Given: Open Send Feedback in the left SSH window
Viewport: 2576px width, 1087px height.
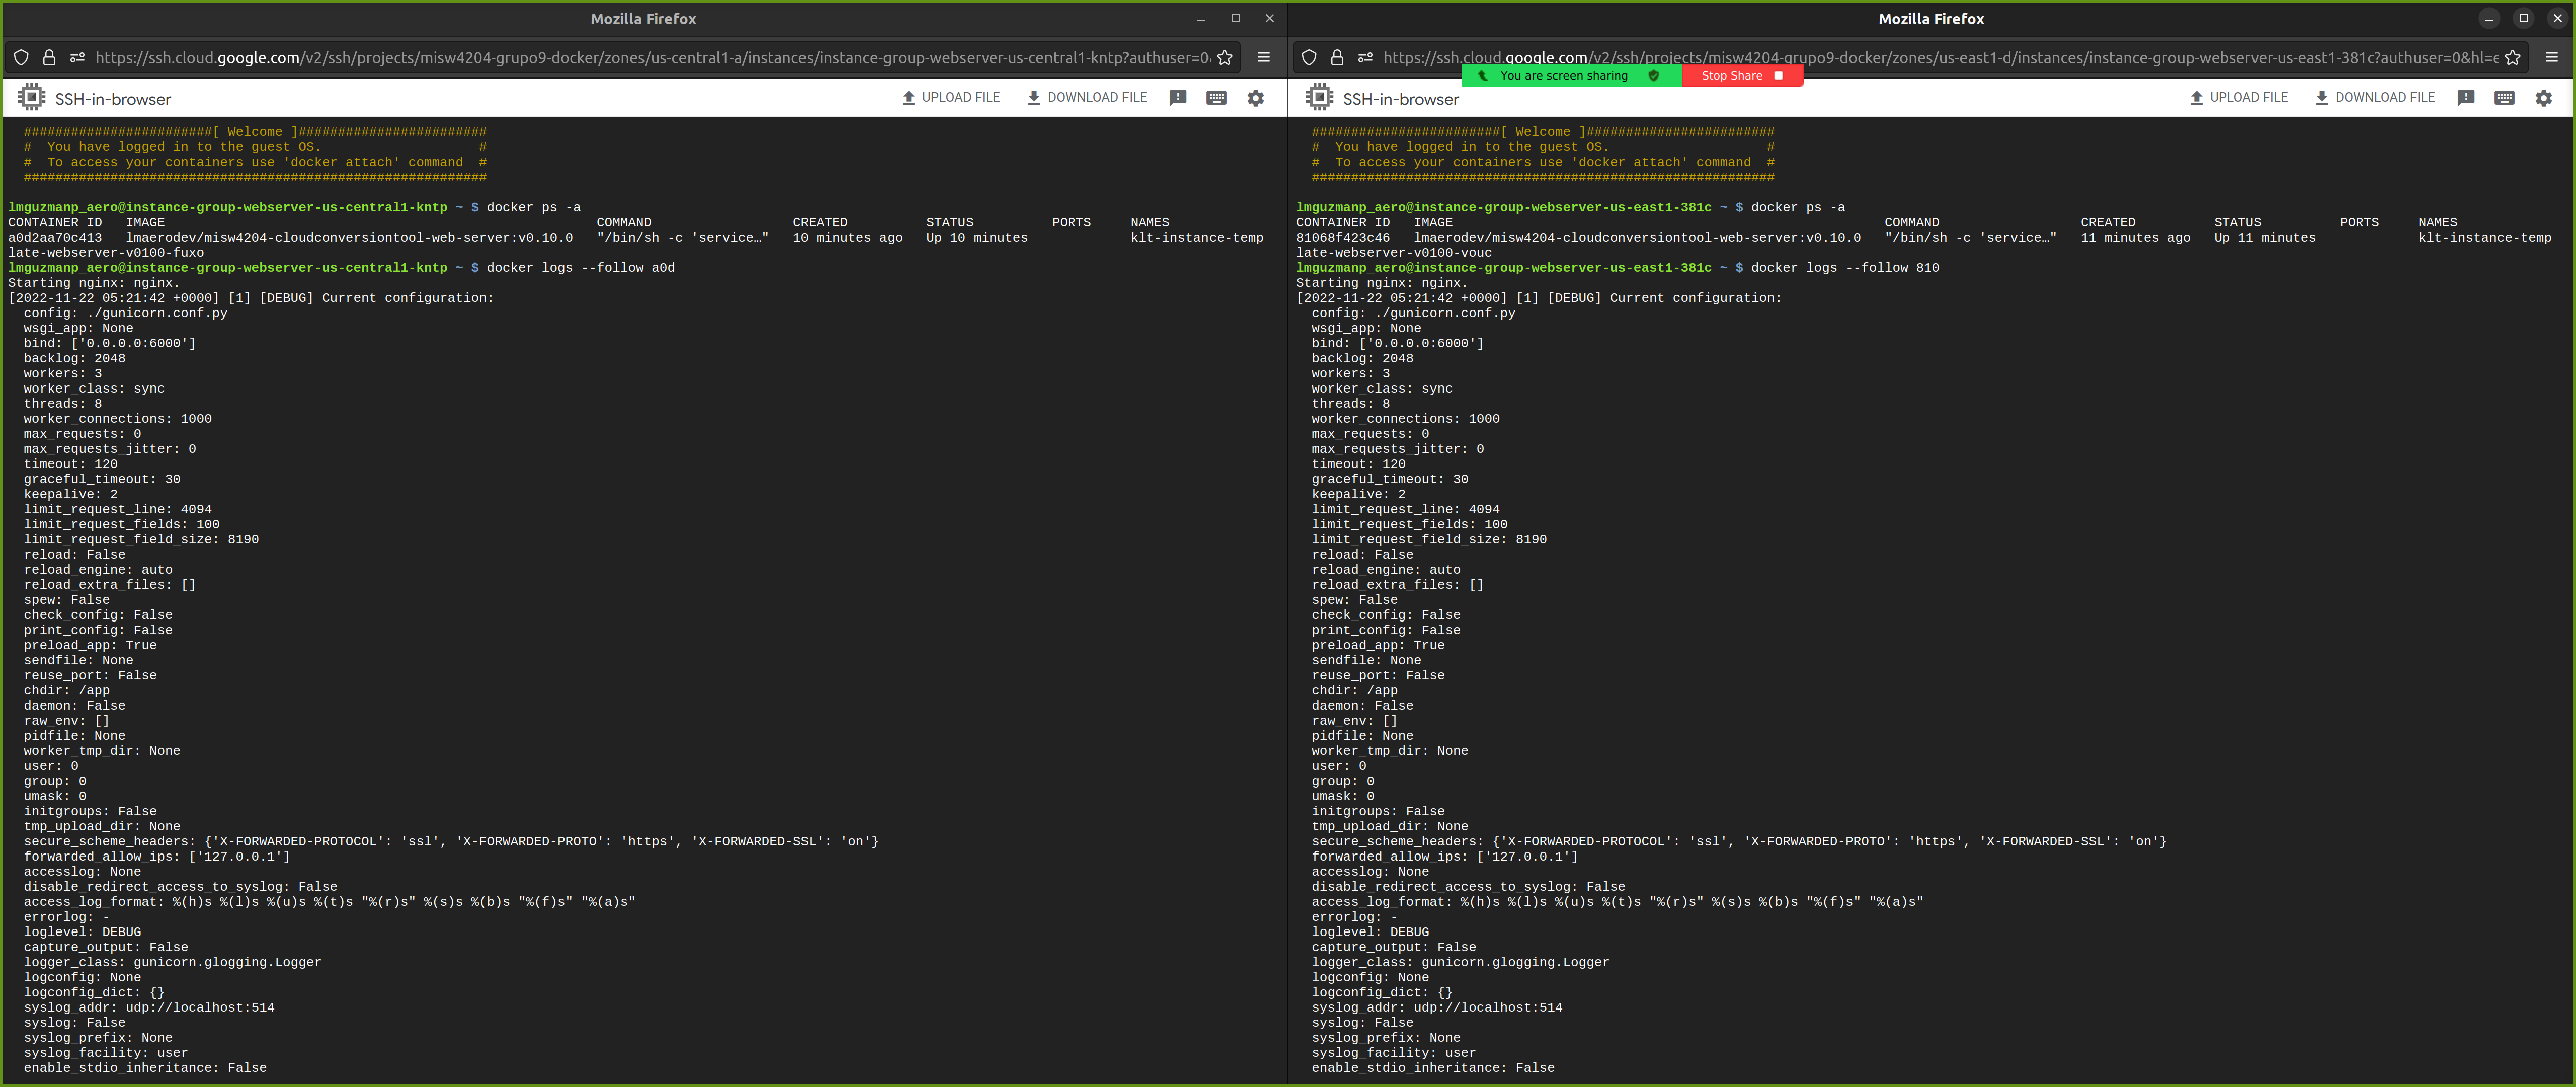Looking at the screenshot, I should point(1177,97).
